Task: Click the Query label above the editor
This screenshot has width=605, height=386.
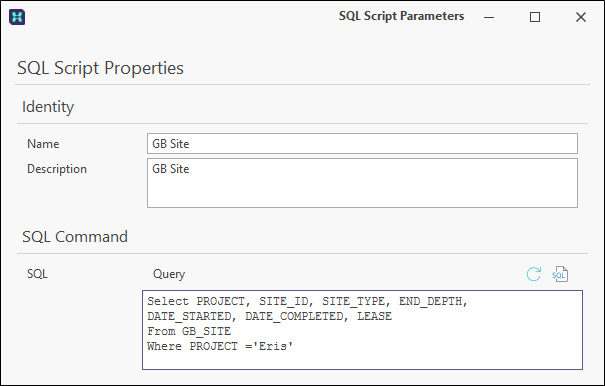Action: 169,274
